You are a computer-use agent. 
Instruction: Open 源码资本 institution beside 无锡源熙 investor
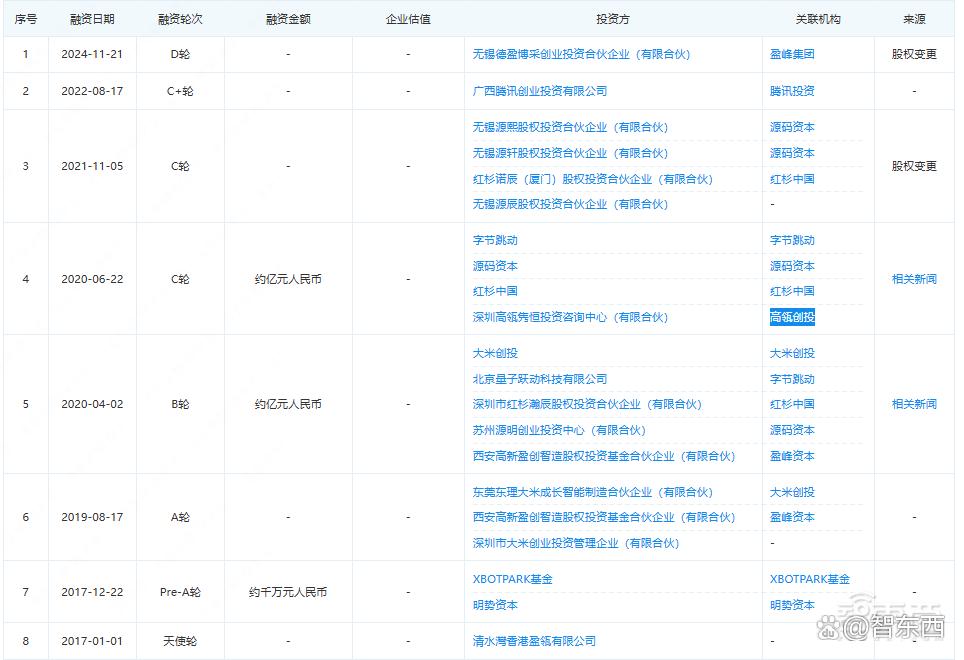tap(792, 127)
